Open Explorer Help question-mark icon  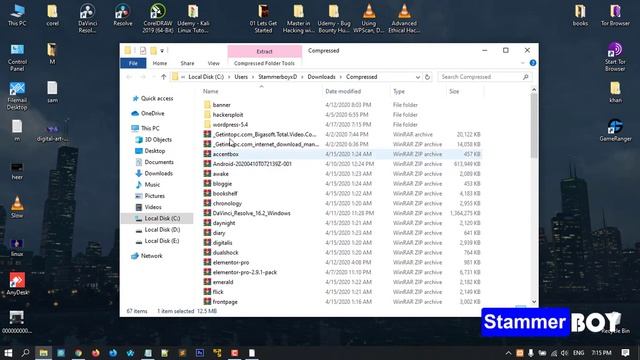coord(533,63)
